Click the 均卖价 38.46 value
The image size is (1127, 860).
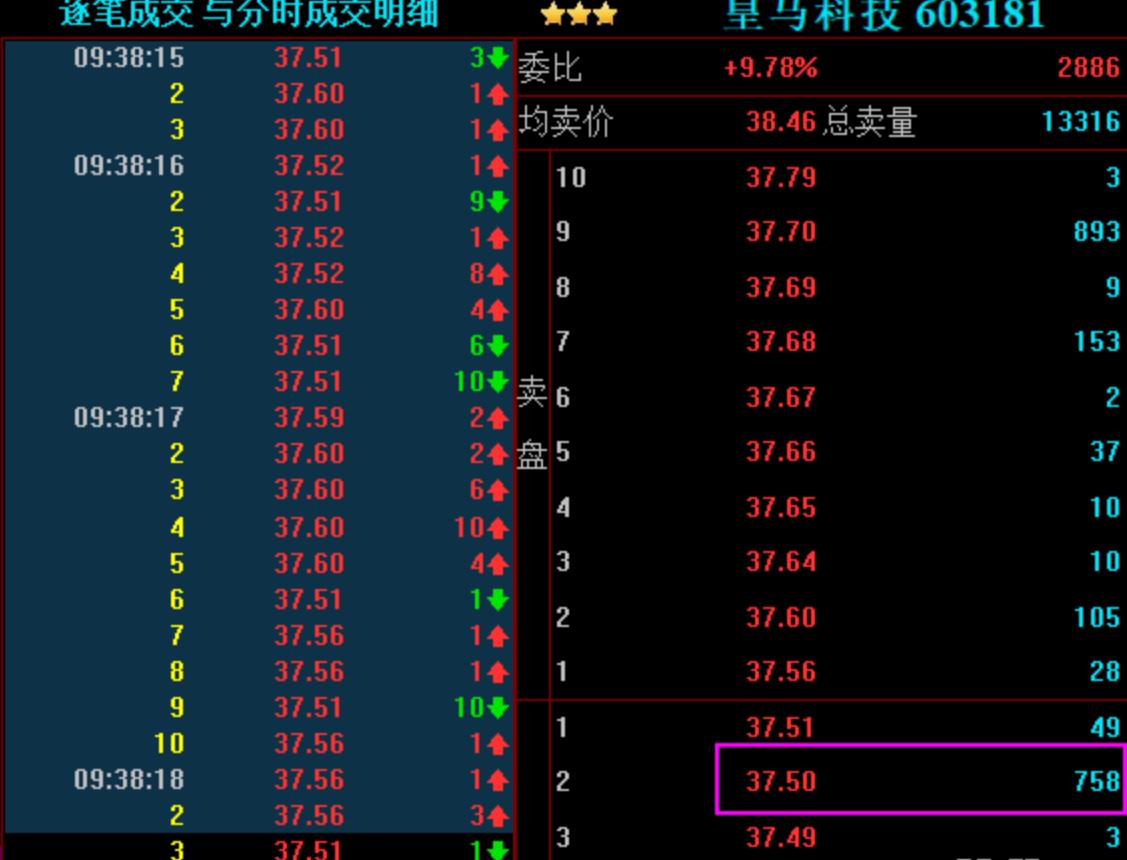[781, 123]
